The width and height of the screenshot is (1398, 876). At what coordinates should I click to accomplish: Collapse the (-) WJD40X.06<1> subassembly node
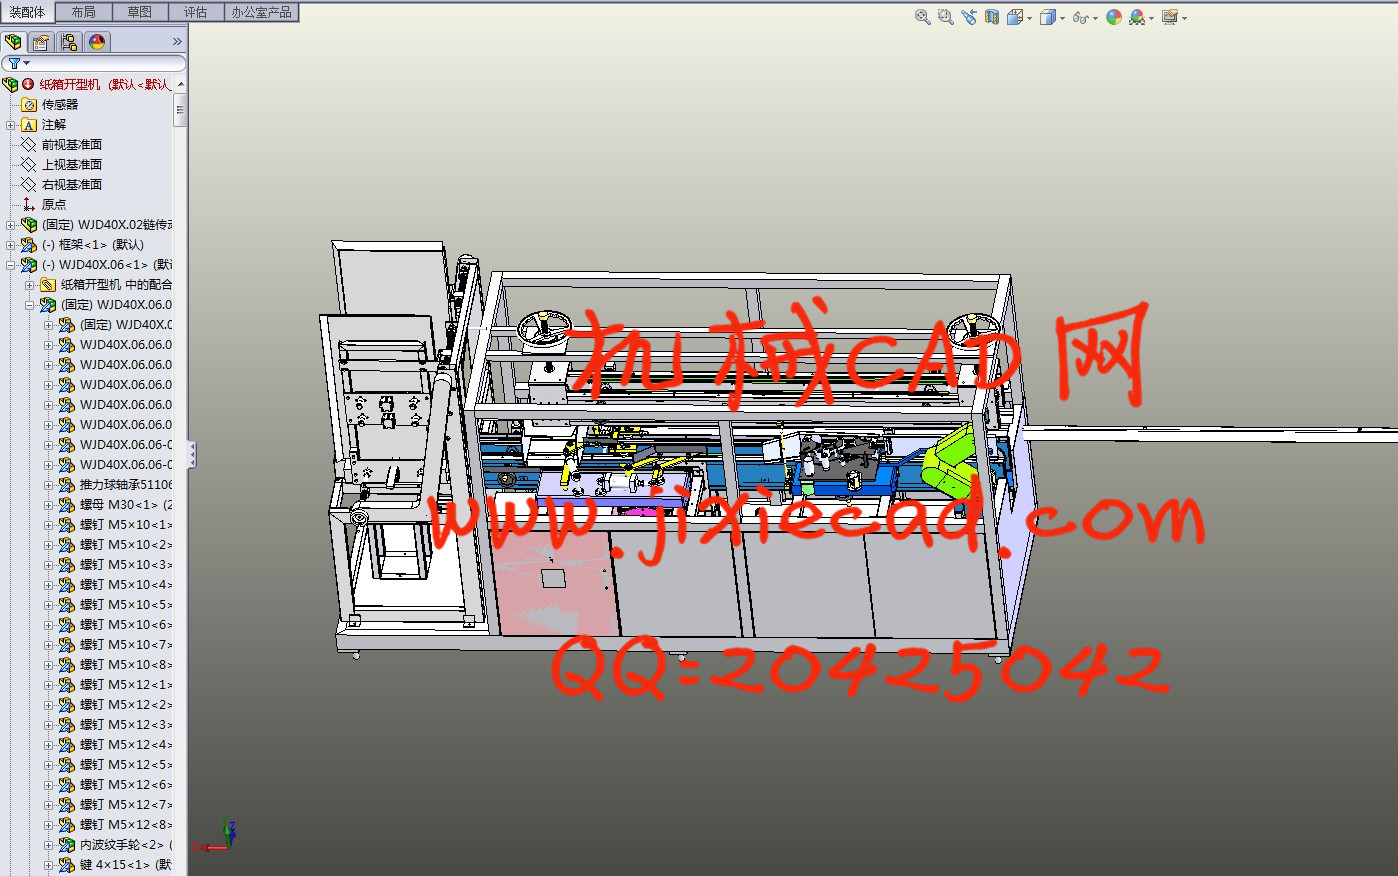pos(11,265)
